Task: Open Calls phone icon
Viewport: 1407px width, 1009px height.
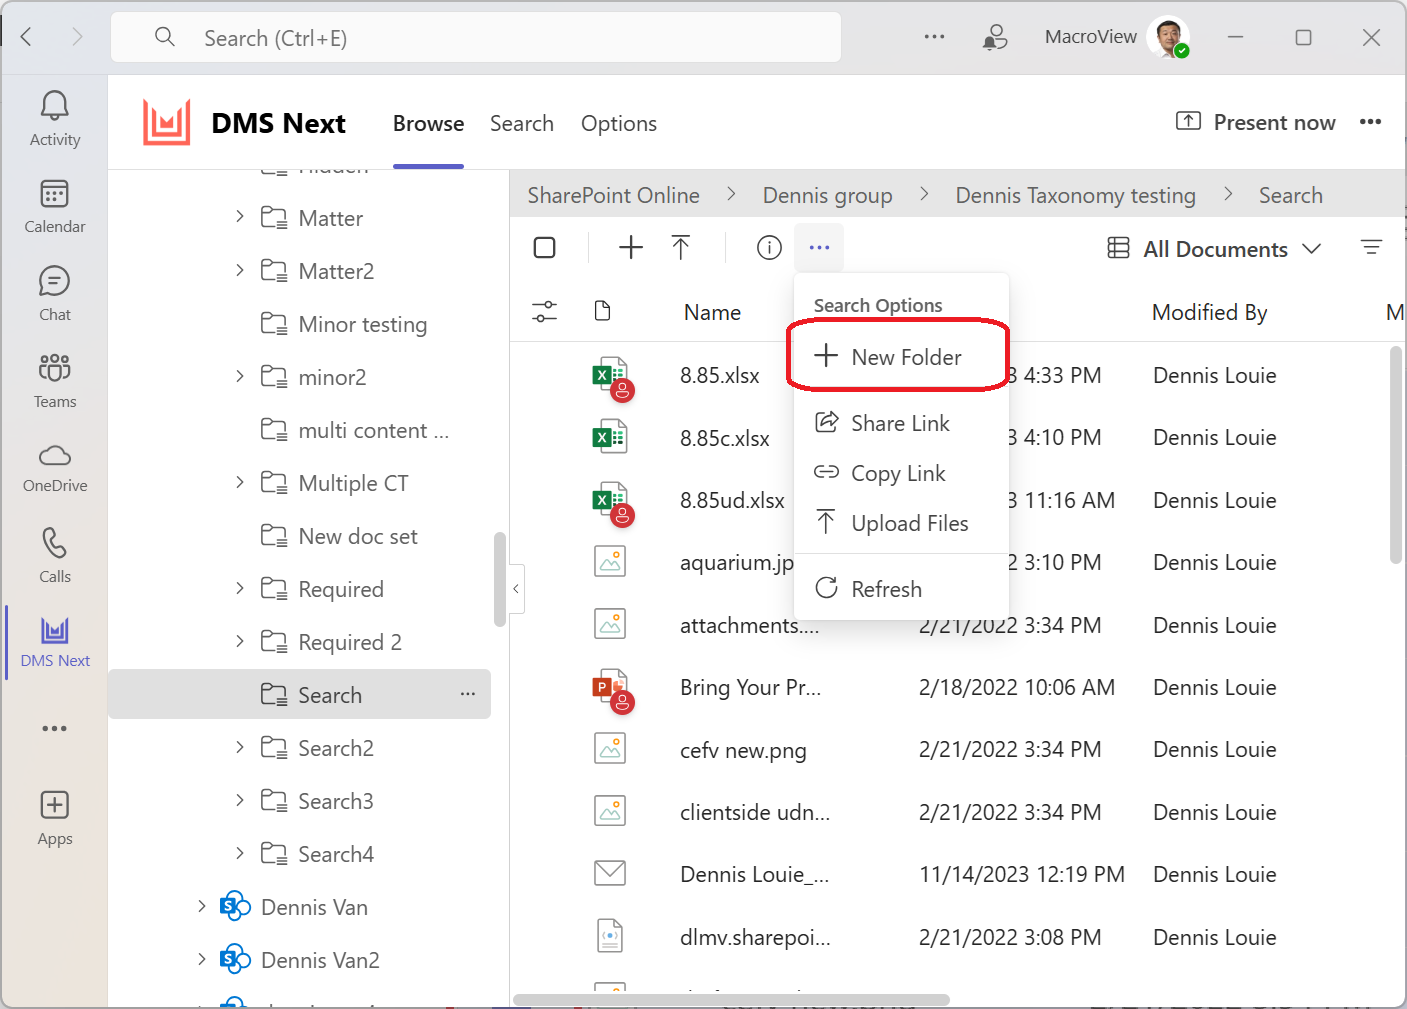Action: (x=54, y=556)
